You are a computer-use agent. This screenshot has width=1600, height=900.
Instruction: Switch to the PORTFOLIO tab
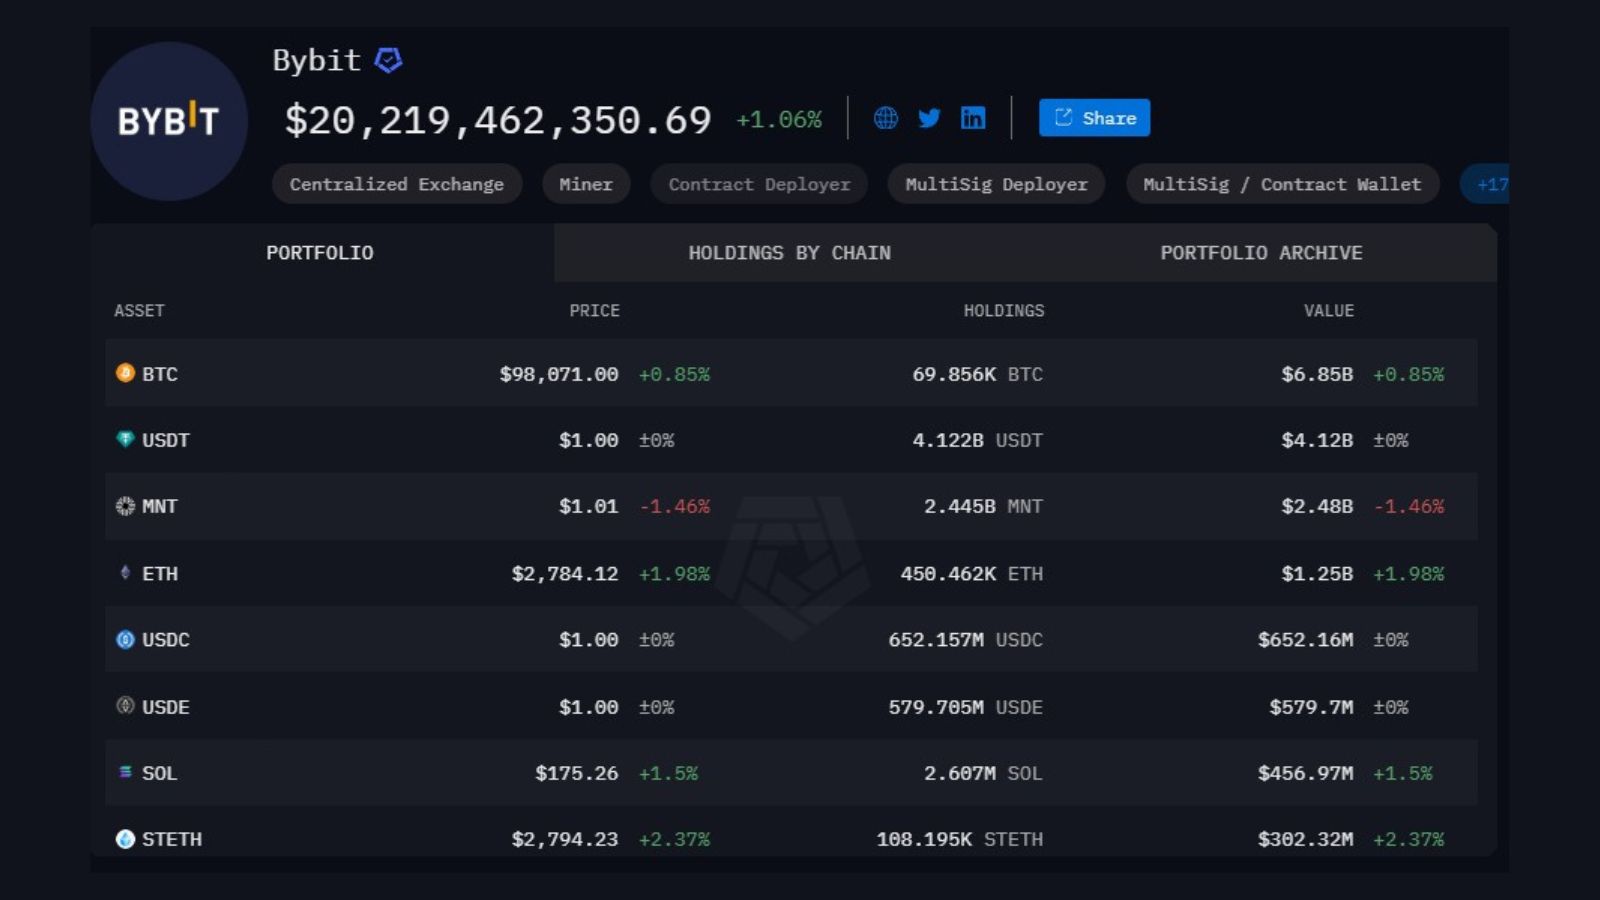pyautogui.click(x=320, y=253)
